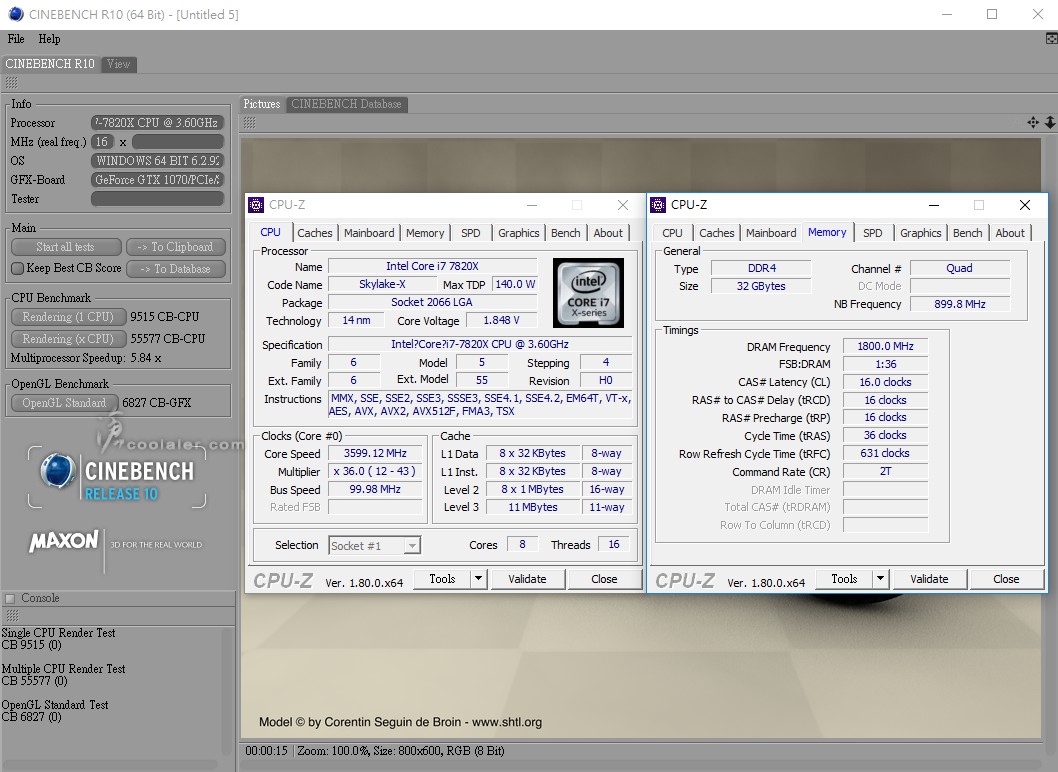Toggle the Console checkbox

[x=10, y=599]
